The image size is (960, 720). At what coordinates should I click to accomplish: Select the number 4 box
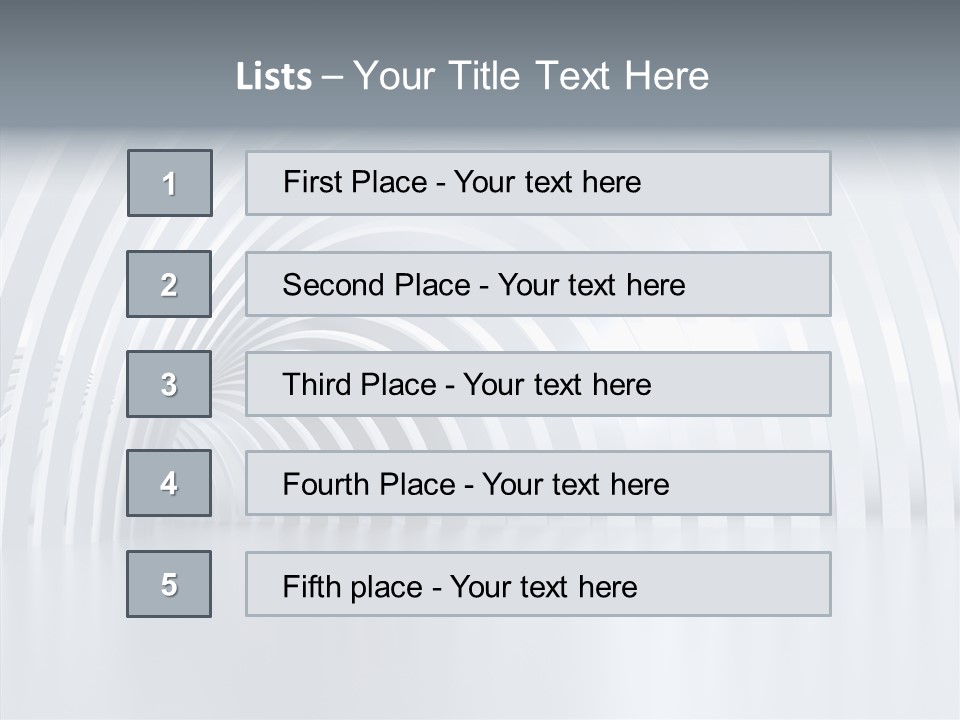pyautogui.click(x=169, y=483)
